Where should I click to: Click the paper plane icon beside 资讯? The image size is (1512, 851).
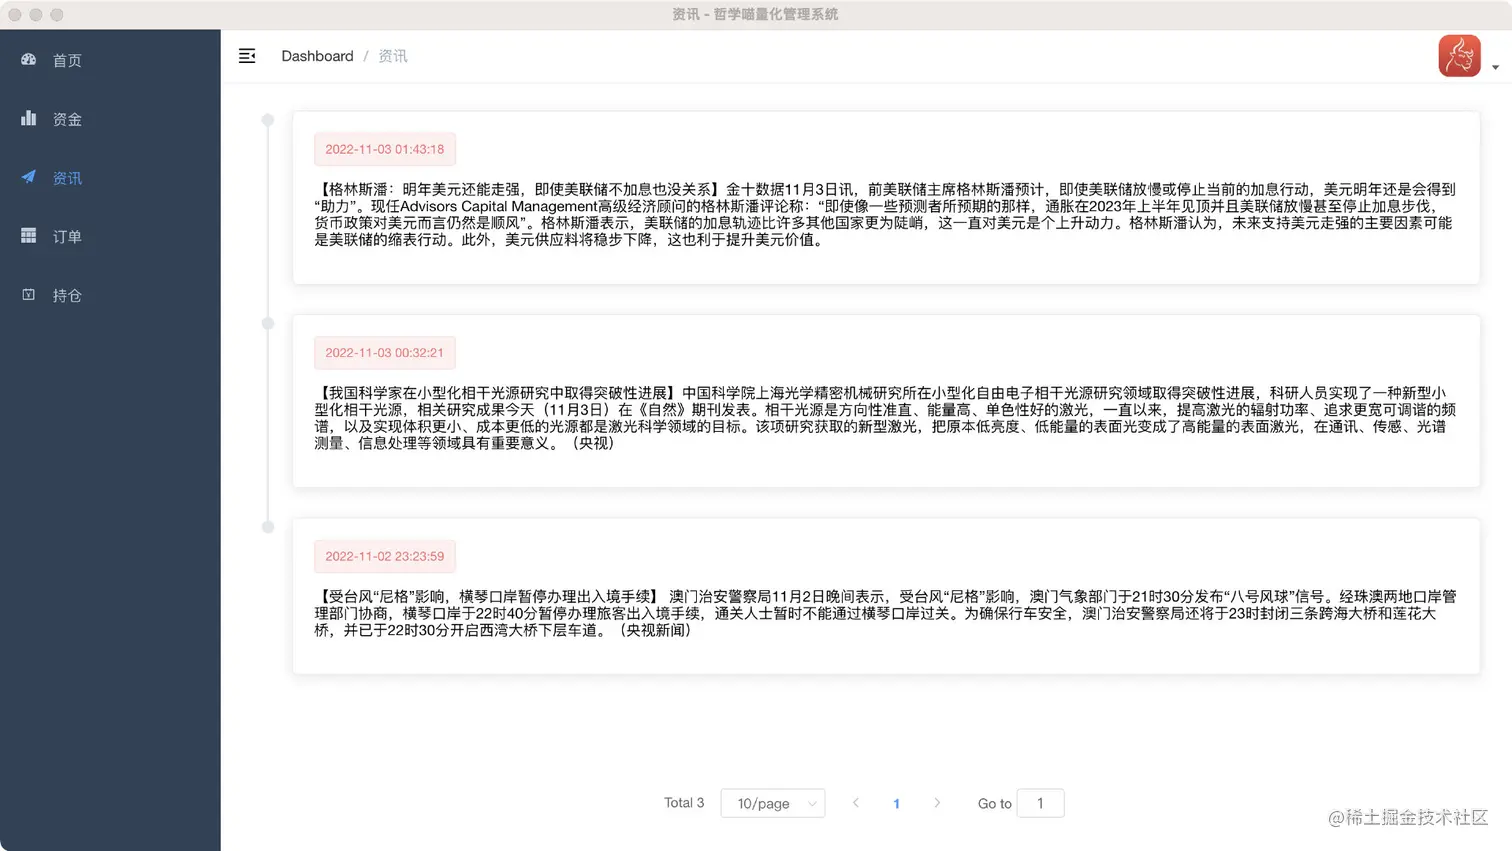[x=29, y=177]
